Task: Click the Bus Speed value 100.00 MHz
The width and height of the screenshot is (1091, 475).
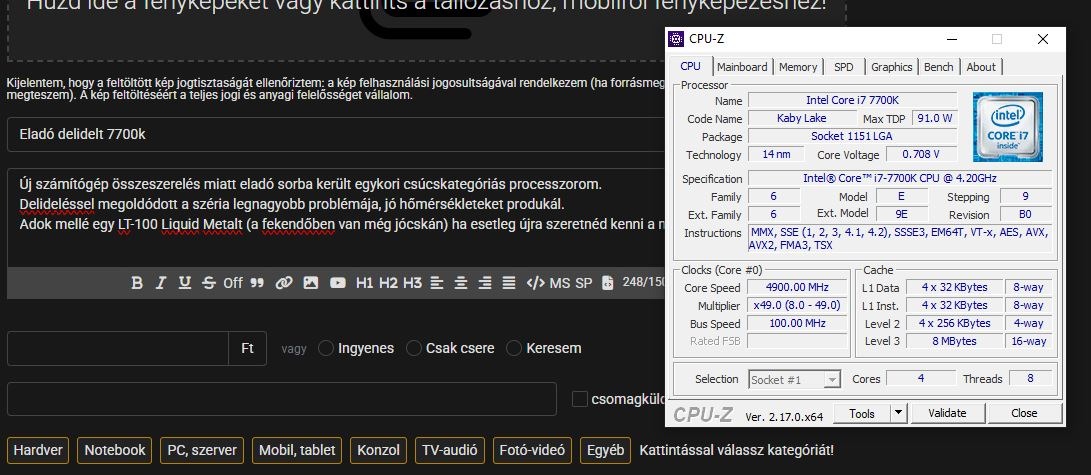Action: pyautogui.click(x=797, y=323)
